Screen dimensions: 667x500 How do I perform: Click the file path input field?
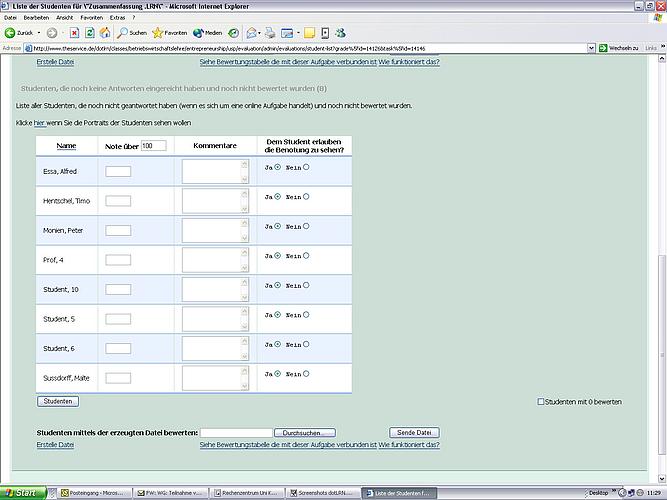click(x=236, y=433)
